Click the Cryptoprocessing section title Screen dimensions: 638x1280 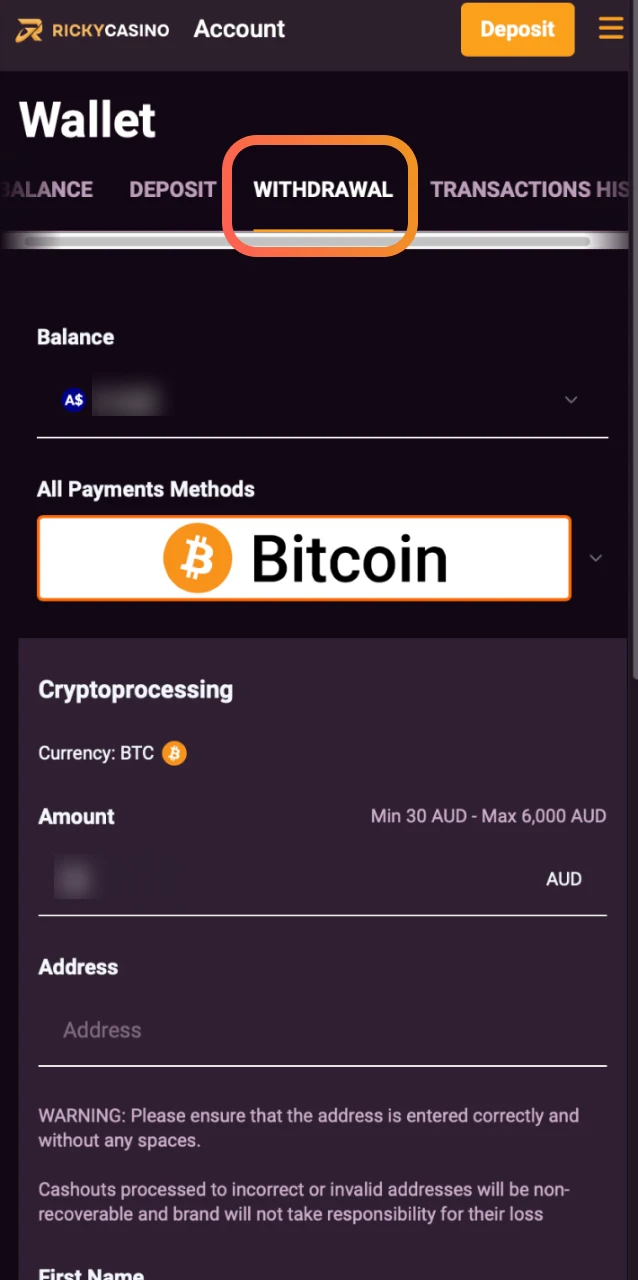click(135, 690)
